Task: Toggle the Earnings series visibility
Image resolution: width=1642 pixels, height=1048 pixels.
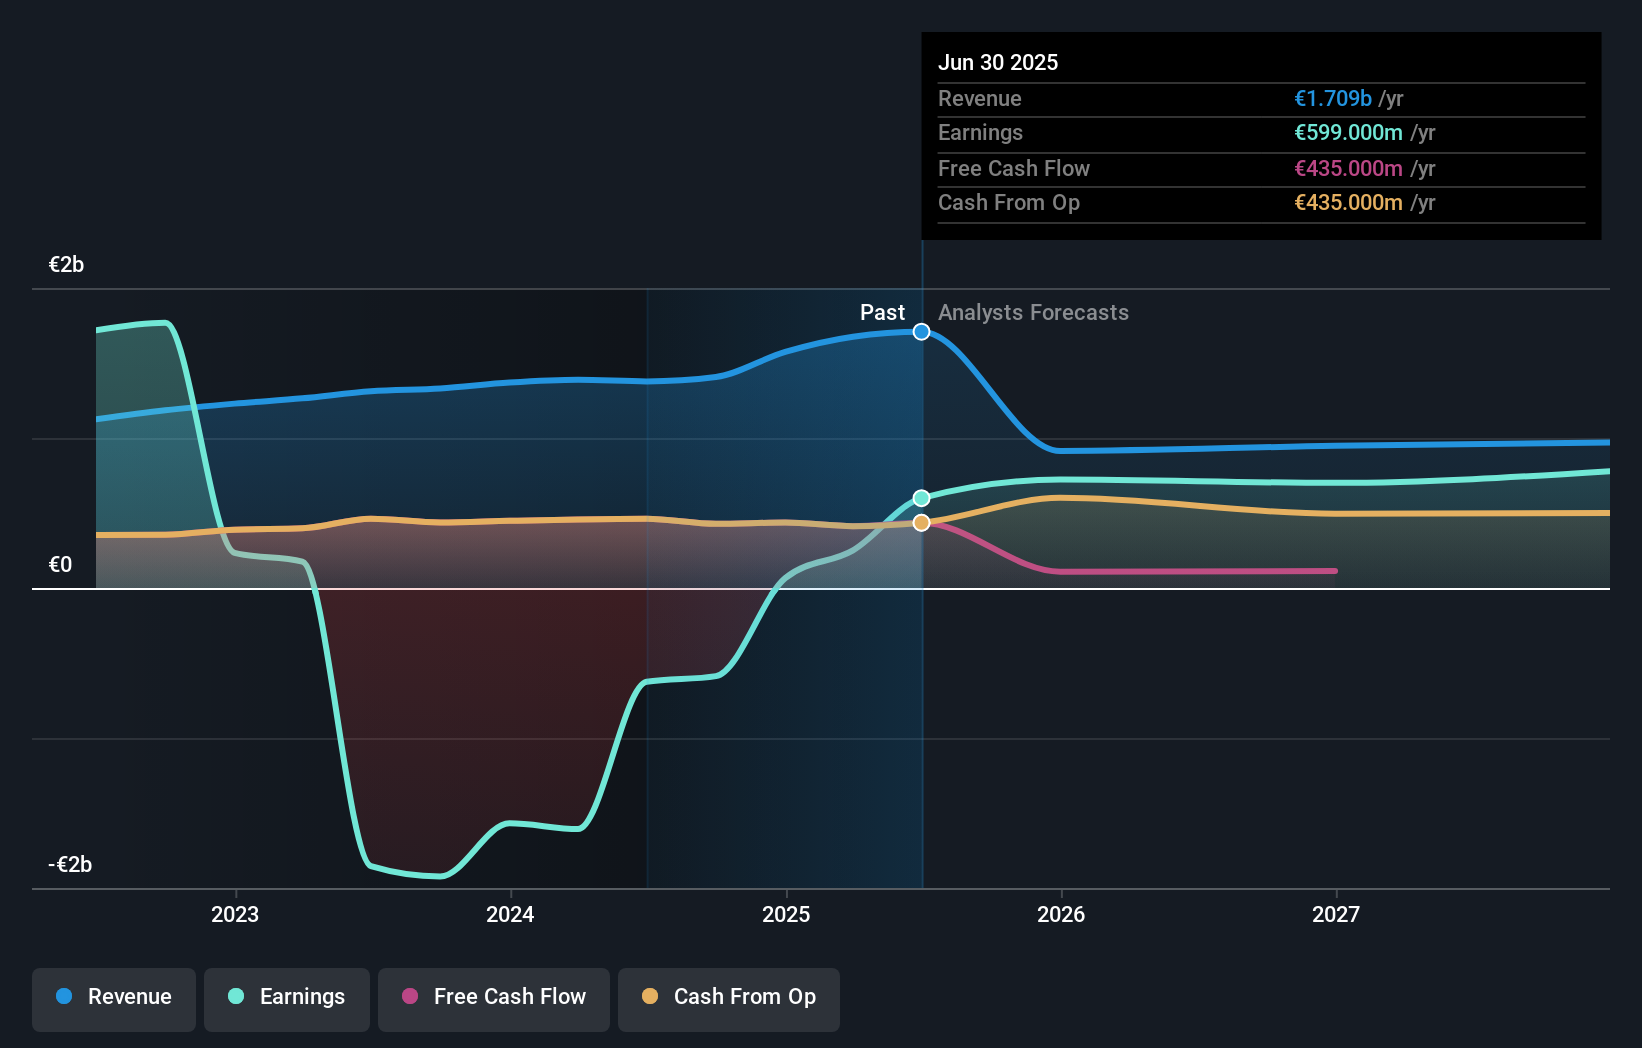Action: 287,997
